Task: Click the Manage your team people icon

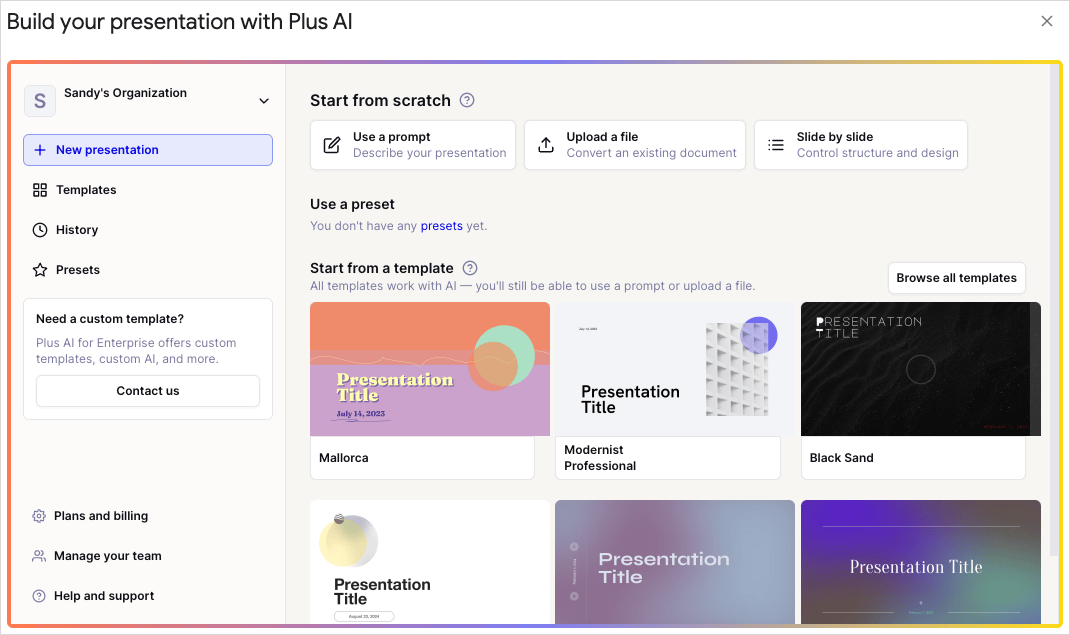Action: click(39, 556)
